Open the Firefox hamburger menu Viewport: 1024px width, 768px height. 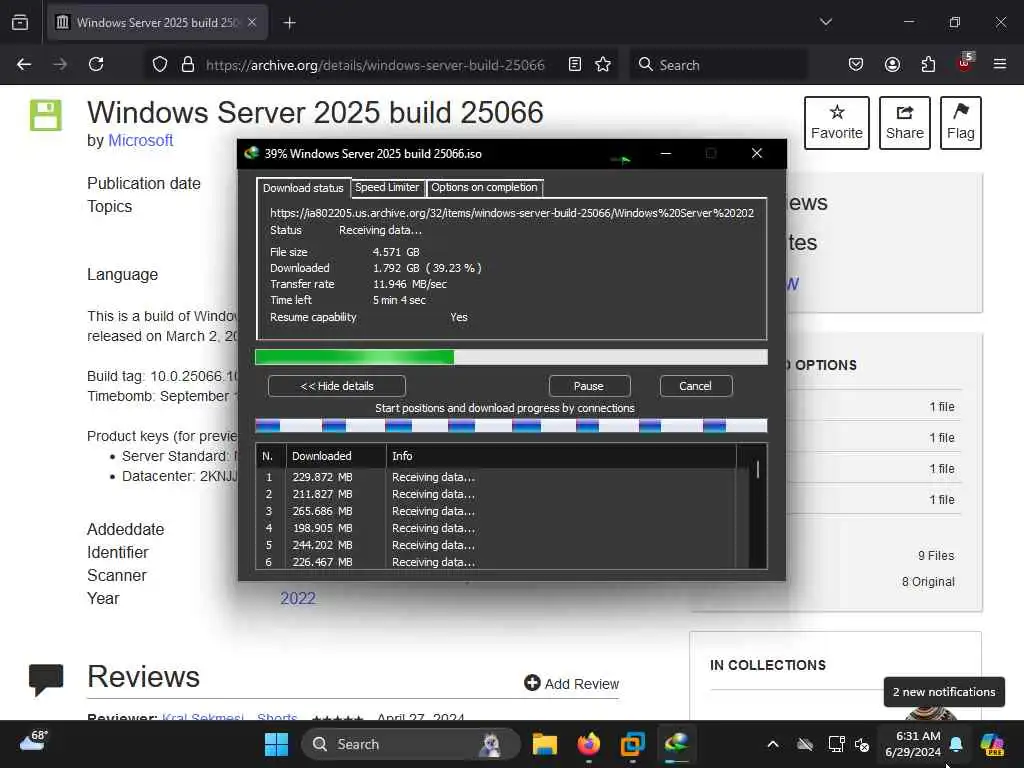point(1000,64)
